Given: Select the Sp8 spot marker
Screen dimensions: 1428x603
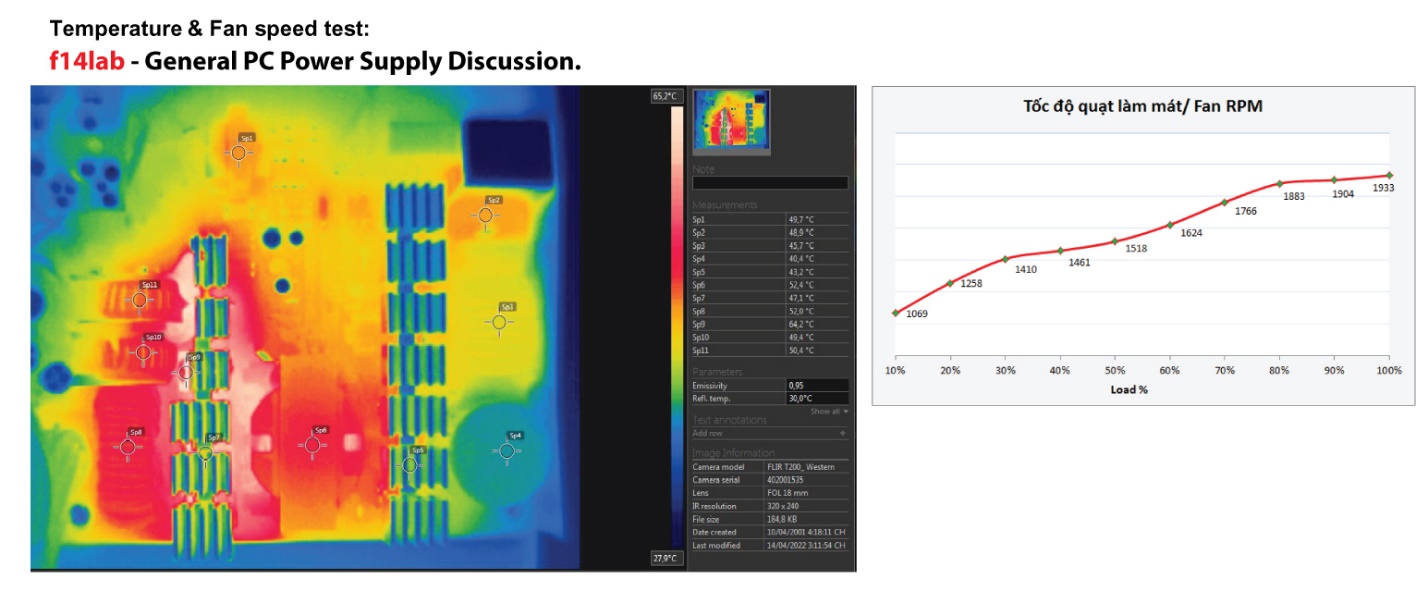Looking at the screenshot, I should point(128,446).
